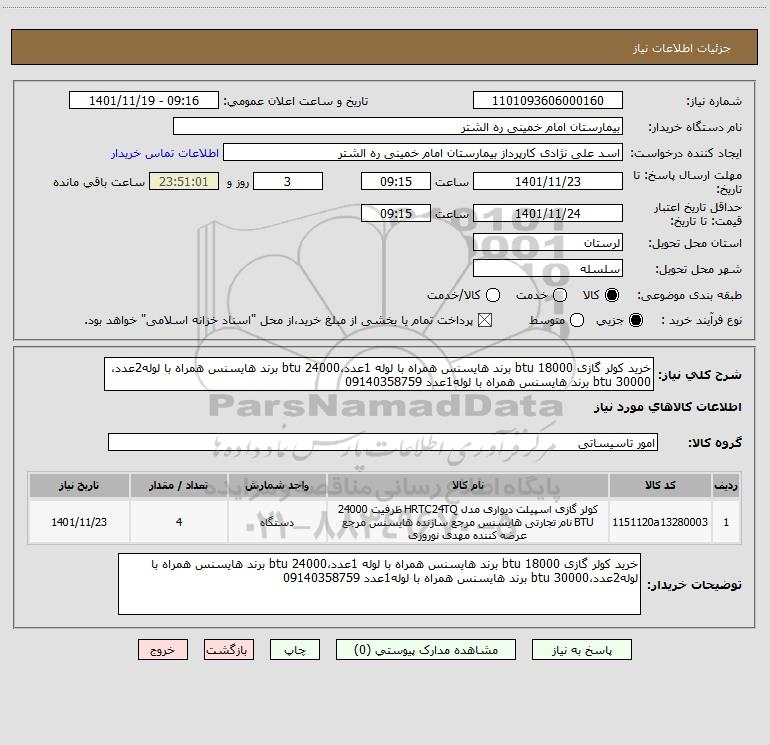770x745 pixels.
Task: Click the شماره نیاز field 1101093606000160
Action: coord(548,101)
